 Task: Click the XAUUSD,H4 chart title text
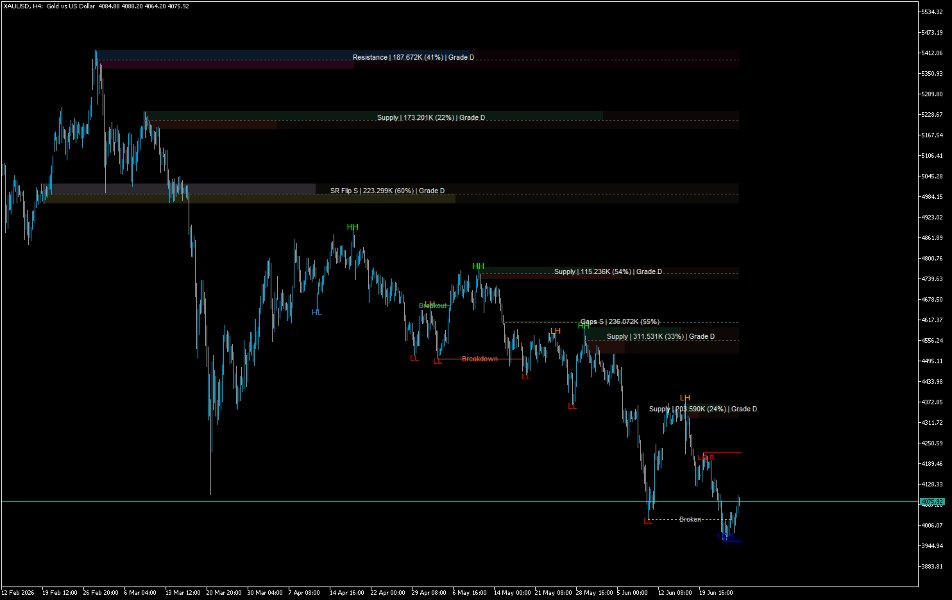coord(22,6)
